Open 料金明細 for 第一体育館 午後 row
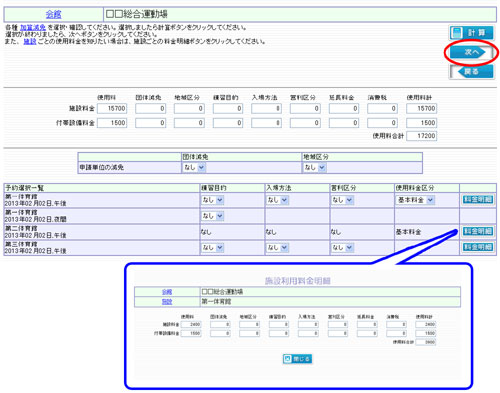This screenshot has height=393, width=500. (478, 199)
